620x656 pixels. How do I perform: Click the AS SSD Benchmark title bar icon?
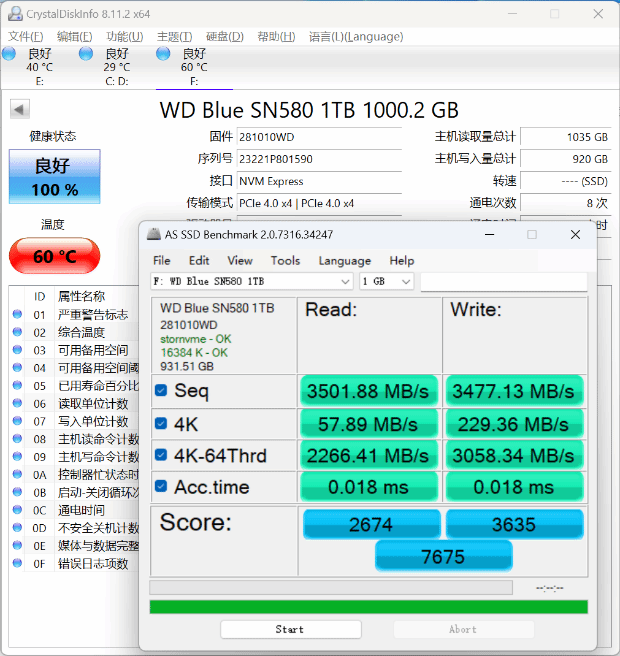(154, 234)
